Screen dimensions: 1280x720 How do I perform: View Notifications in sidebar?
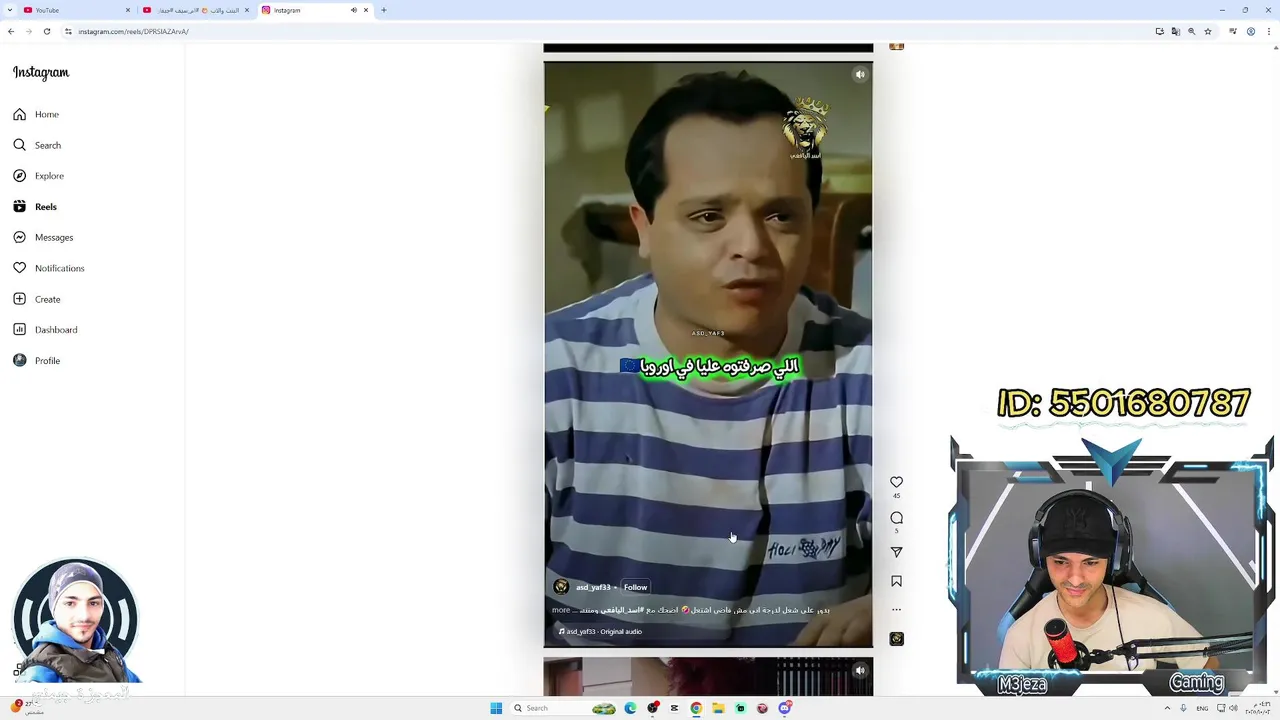click(x=48, y=268)
